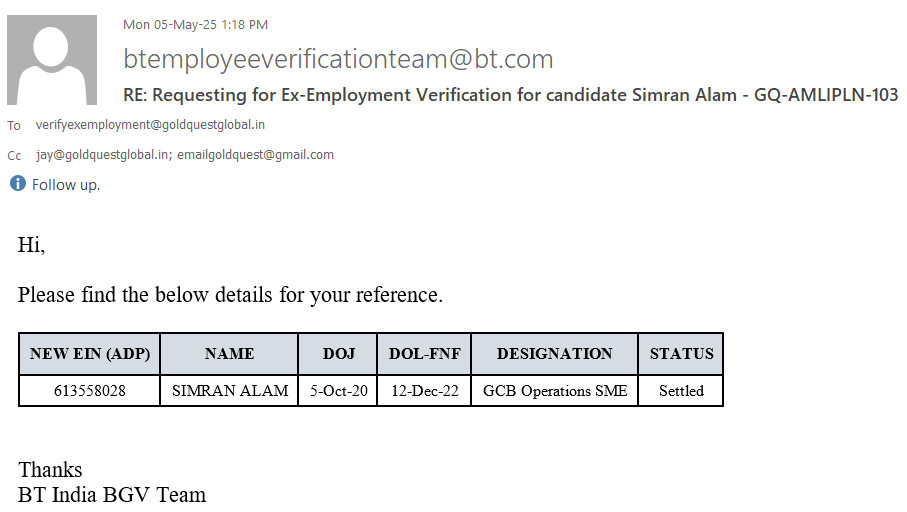This screenshot has height=512, width=907.
Task: Click the email subject line text
Action: tap(510, 95)
